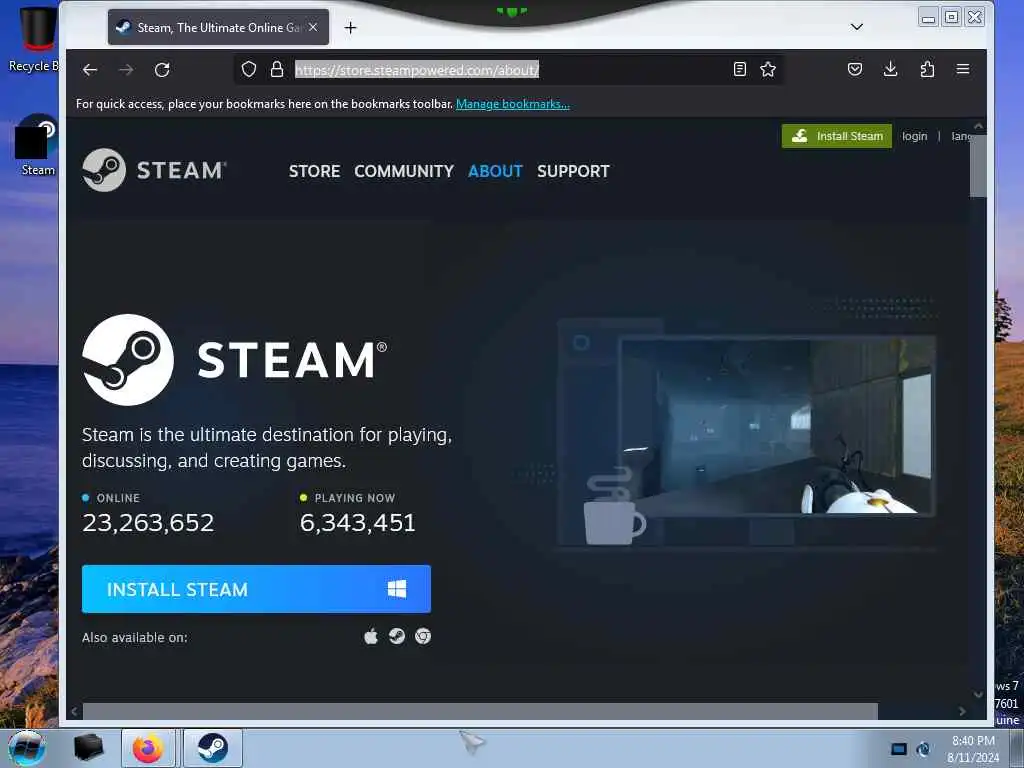Click the scroll right arrow at bottom
The height and width of the screenshot is (768, 1024).
962,711
